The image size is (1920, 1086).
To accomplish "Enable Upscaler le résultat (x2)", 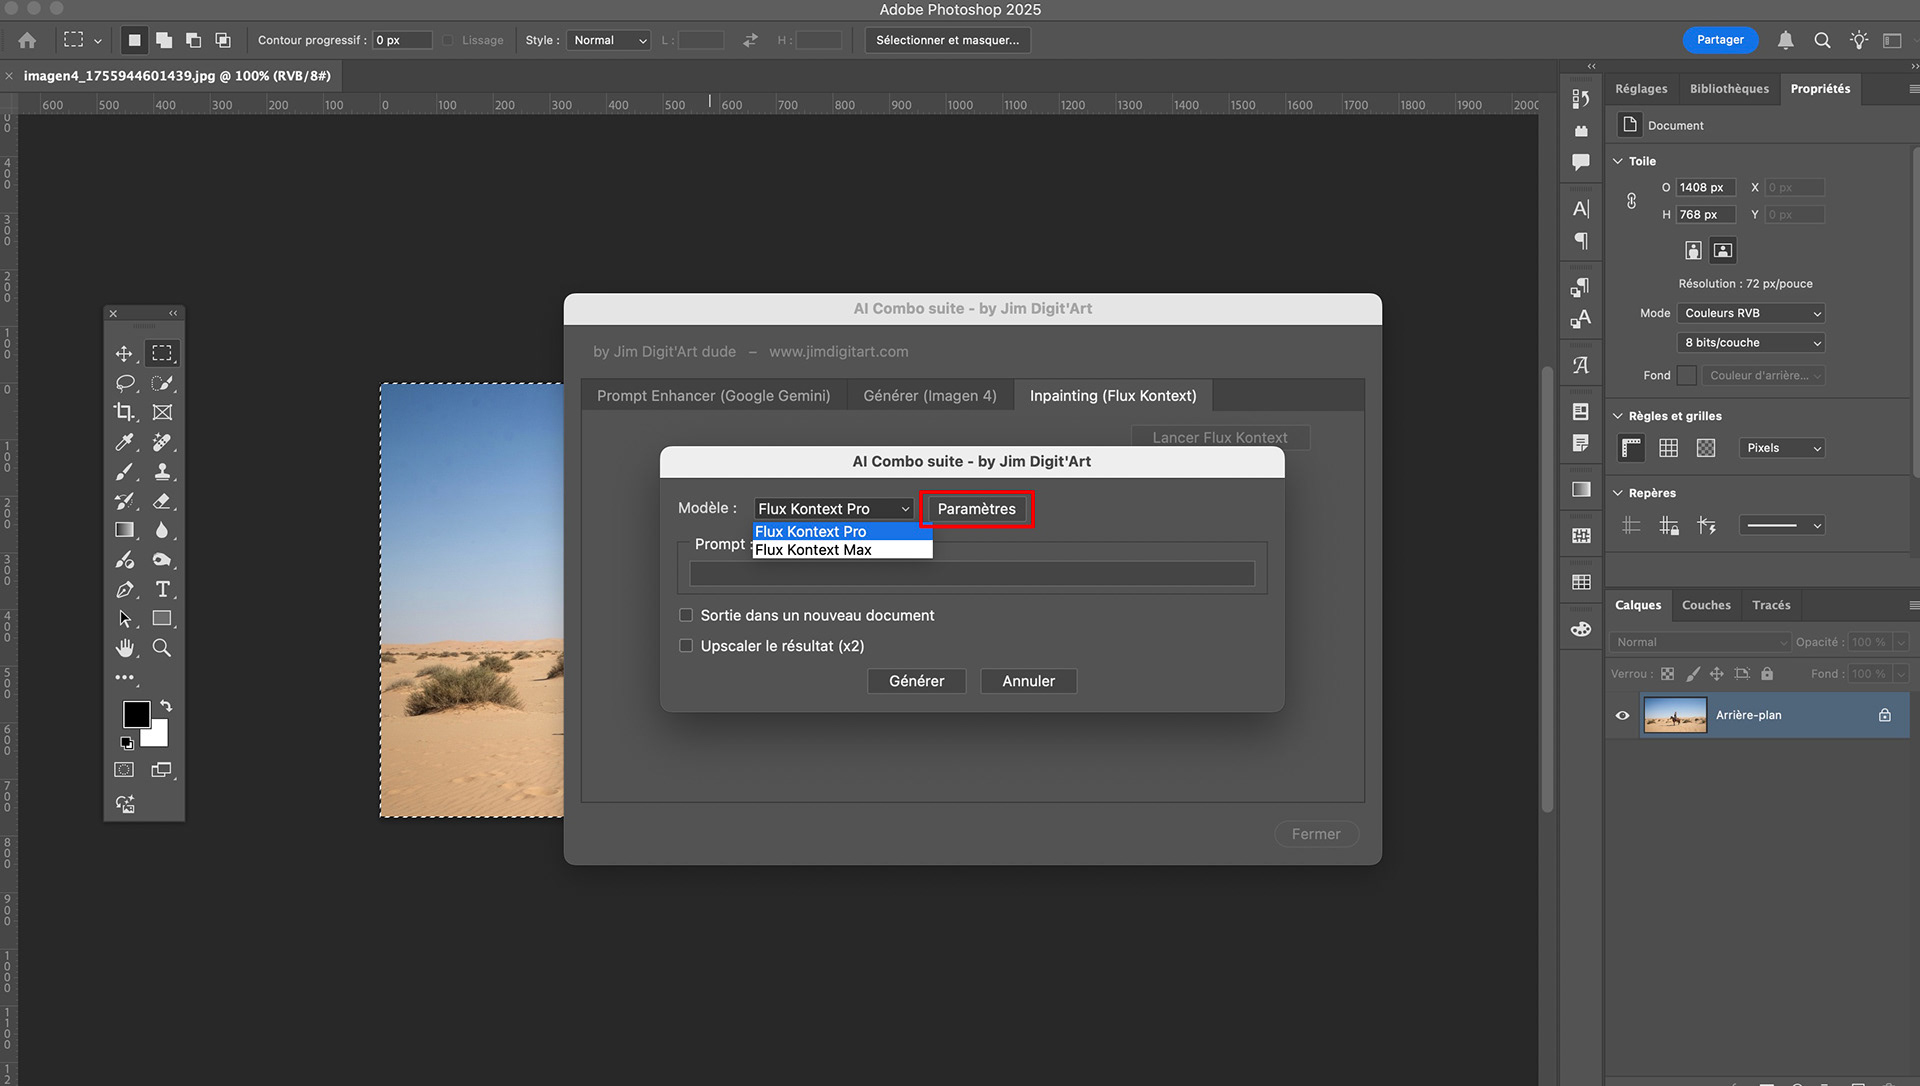I will 686,646.
